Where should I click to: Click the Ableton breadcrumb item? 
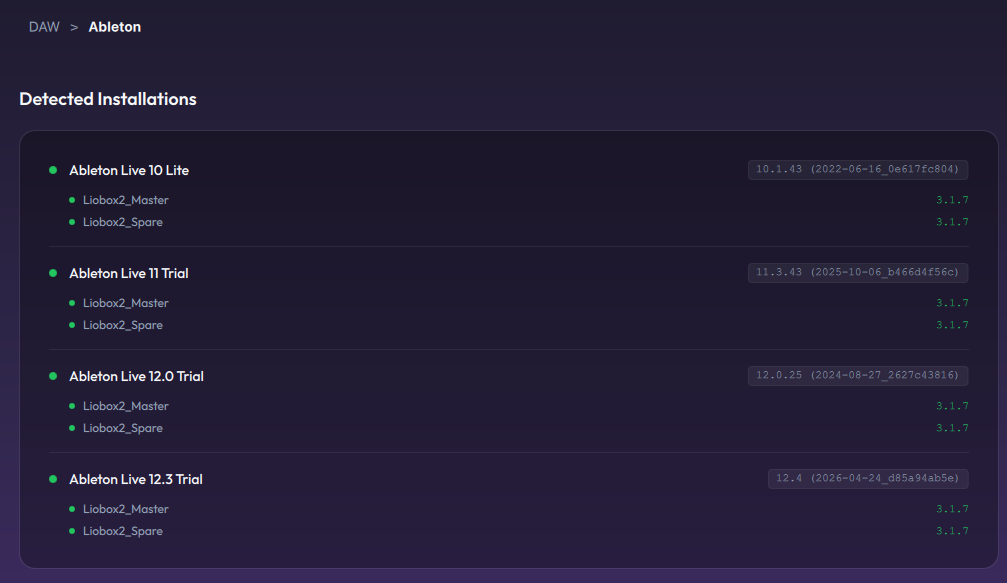coord(114,27)
